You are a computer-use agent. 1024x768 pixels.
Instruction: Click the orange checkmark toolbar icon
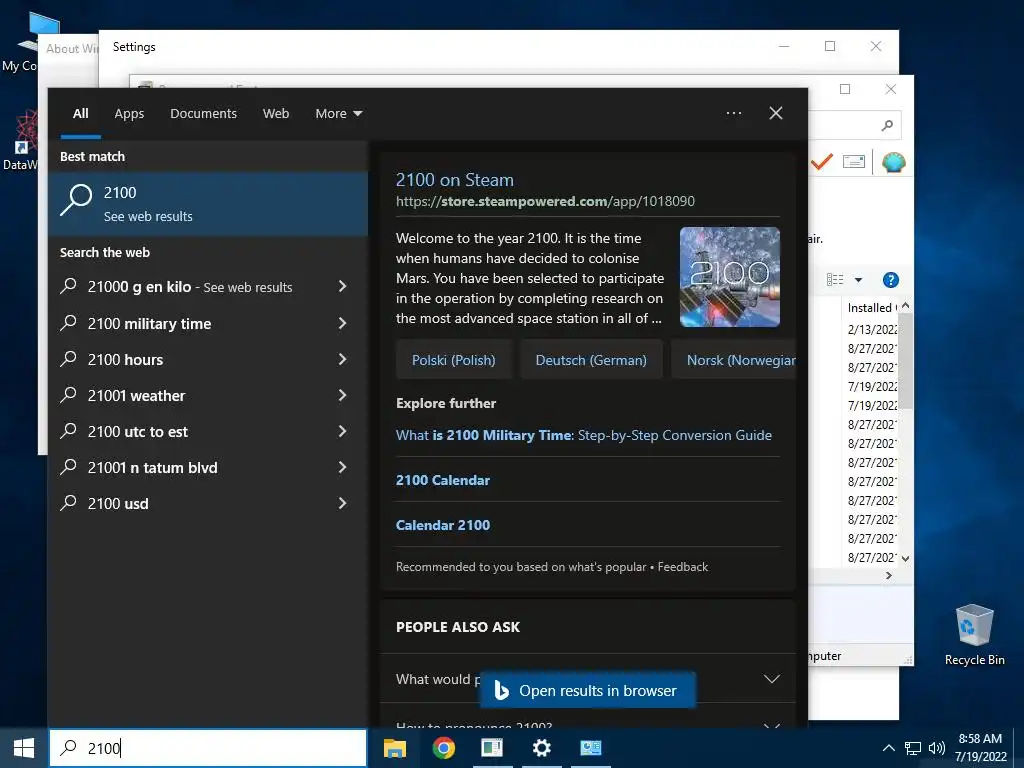tap(822, 161)
